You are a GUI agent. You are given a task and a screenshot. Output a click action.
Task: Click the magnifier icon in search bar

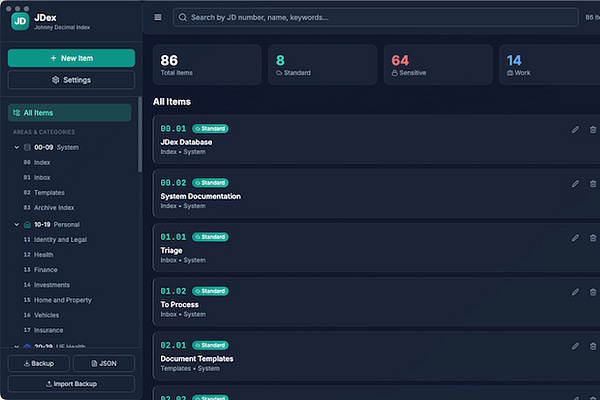[183, 18]
